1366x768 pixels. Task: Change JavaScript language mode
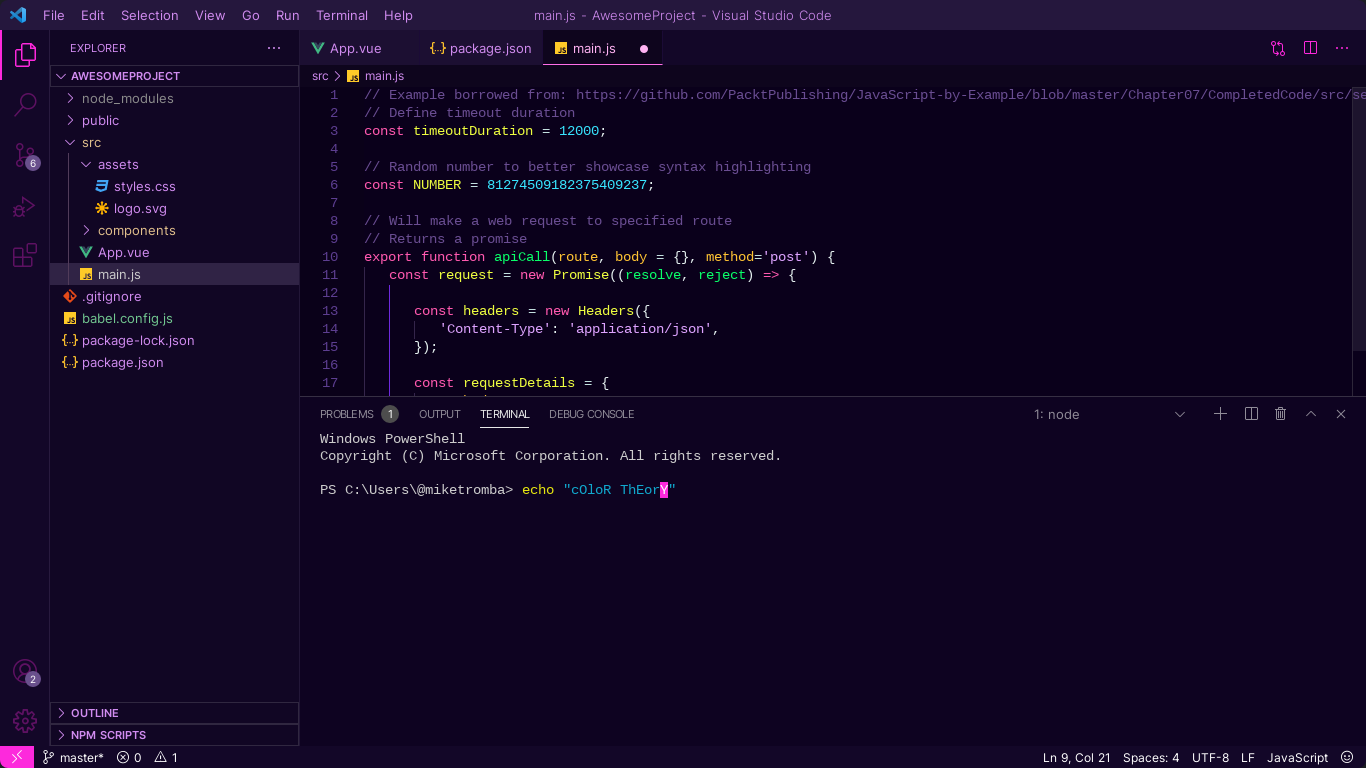coord(1297,757)
